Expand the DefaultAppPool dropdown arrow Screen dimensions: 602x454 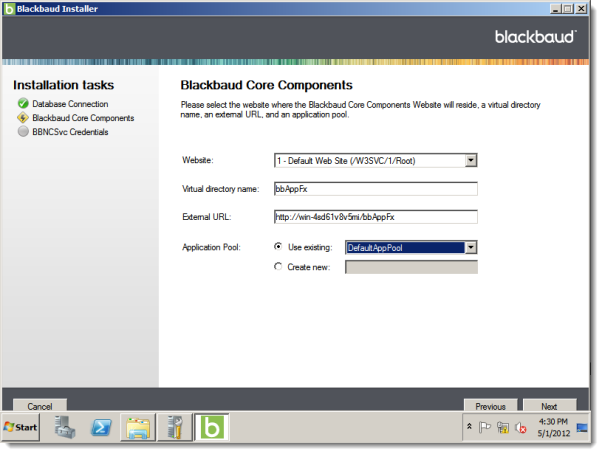tap(471, 248)
